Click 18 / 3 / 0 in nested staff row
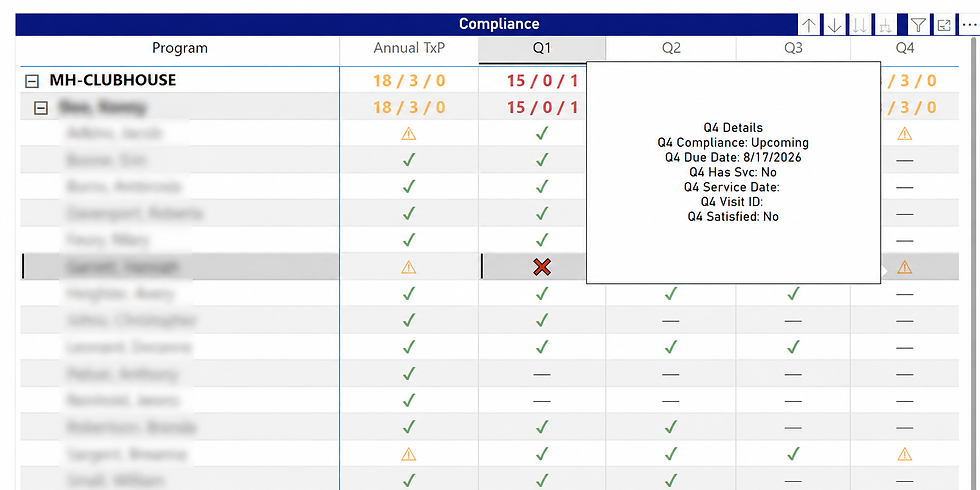The height and width of the screenshot is (490, 980). pos(409,108)
